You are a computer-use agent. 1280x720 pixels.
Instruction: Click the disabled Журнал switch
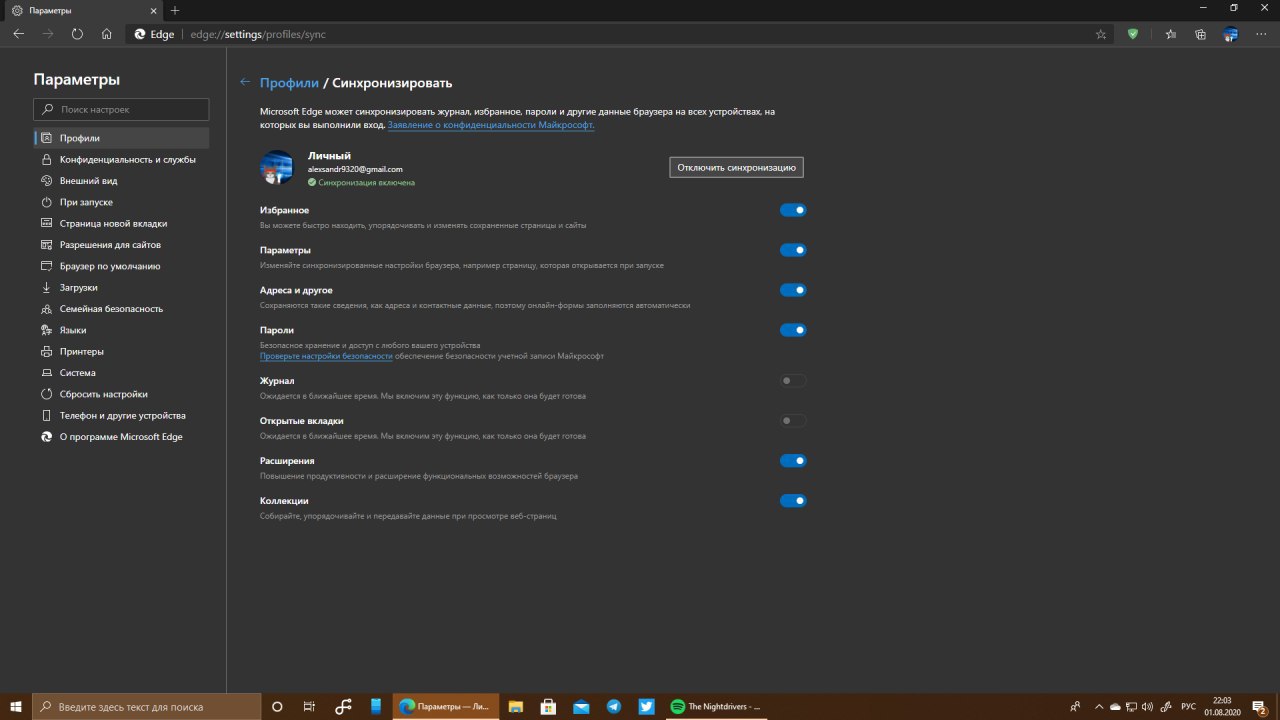click(x=793, y=381)
